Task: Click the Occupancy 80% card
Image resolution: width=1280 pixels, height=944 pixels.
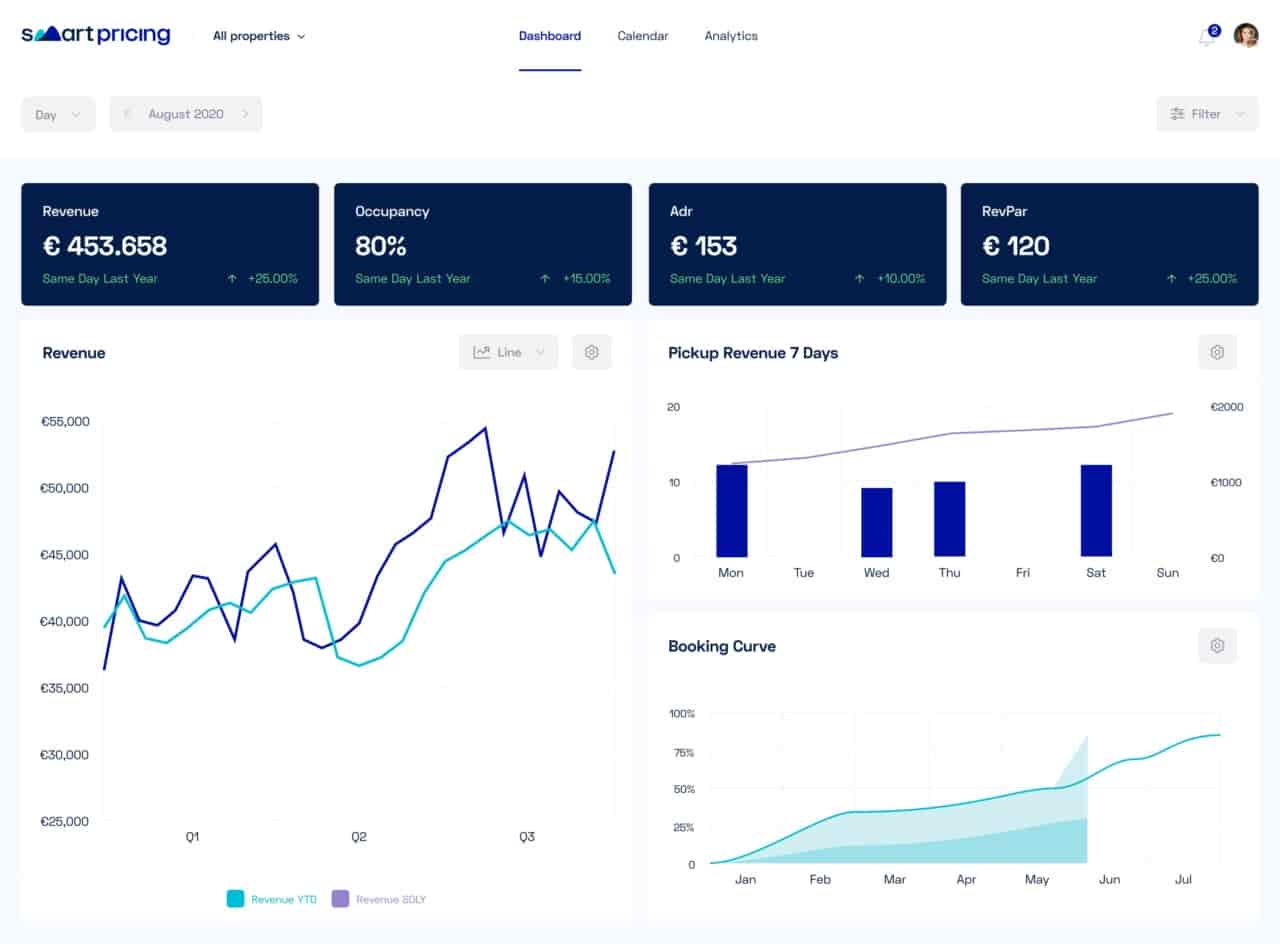Action: (x=483, y=244)
